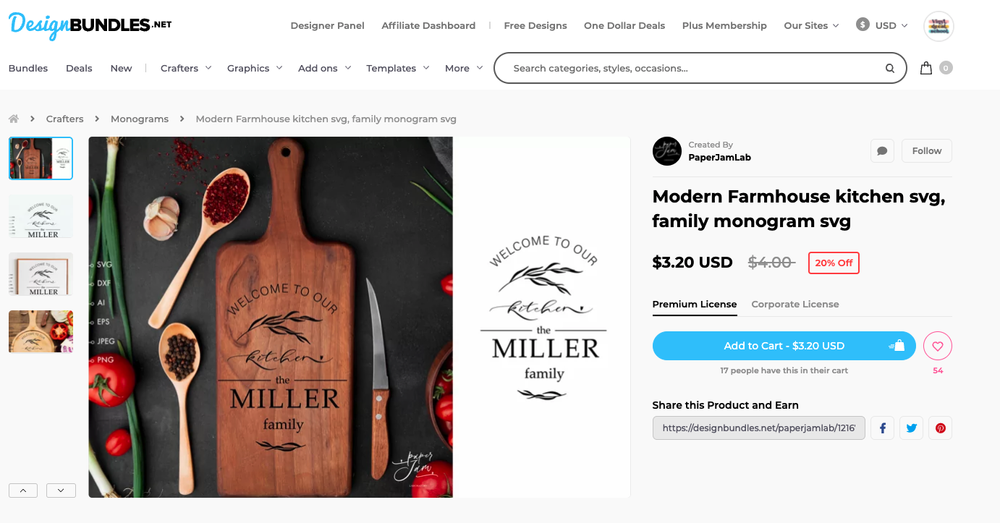The width and height of the screenshot is (1000, 523).
Task: Click the home breadcrumb icon
Action: [x=13, y=119]
